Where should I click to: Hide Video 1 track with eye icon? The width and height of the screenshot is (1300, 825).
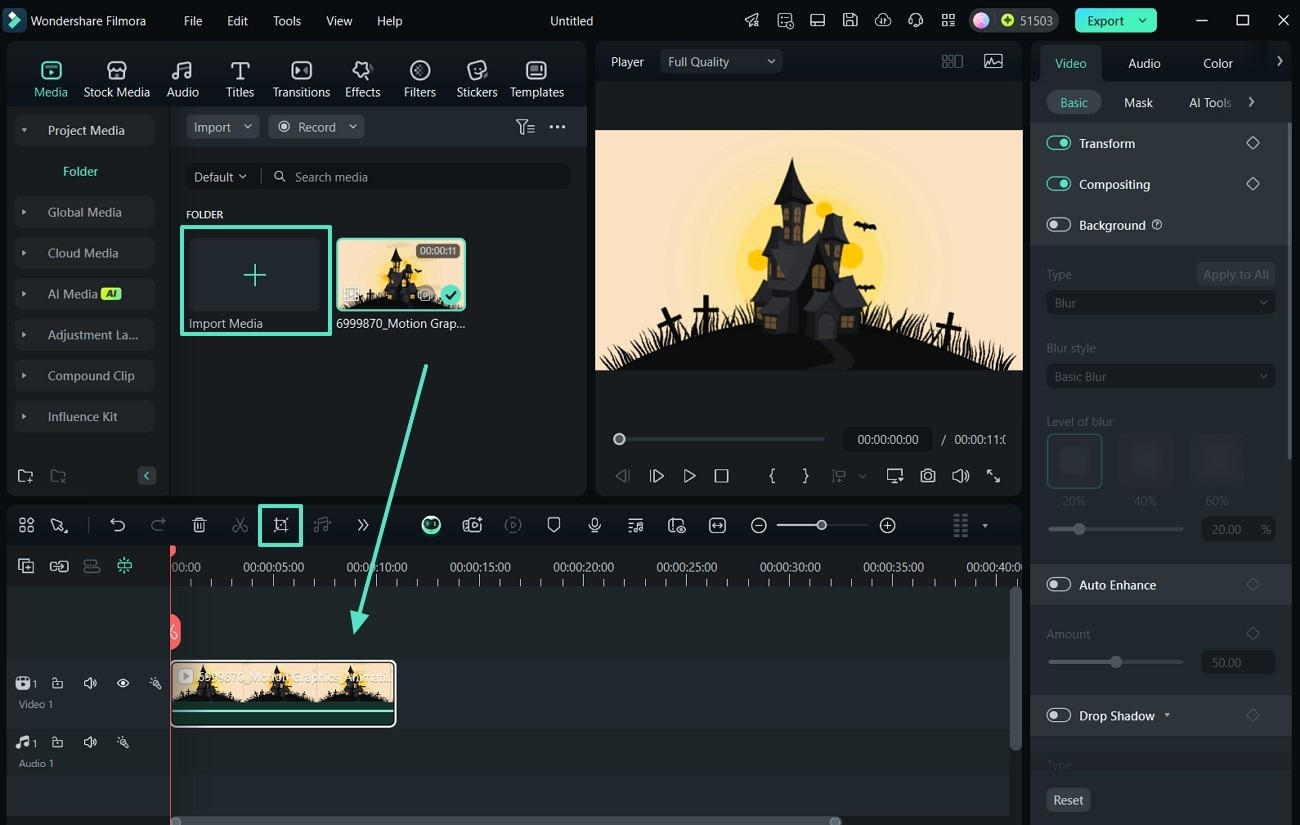tap(123, 683)
